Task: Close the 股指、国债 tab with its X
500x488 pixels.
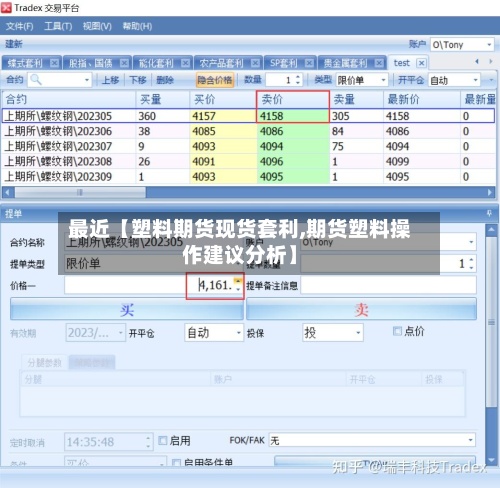Action: pyautogui.click(x=124, y=63)
